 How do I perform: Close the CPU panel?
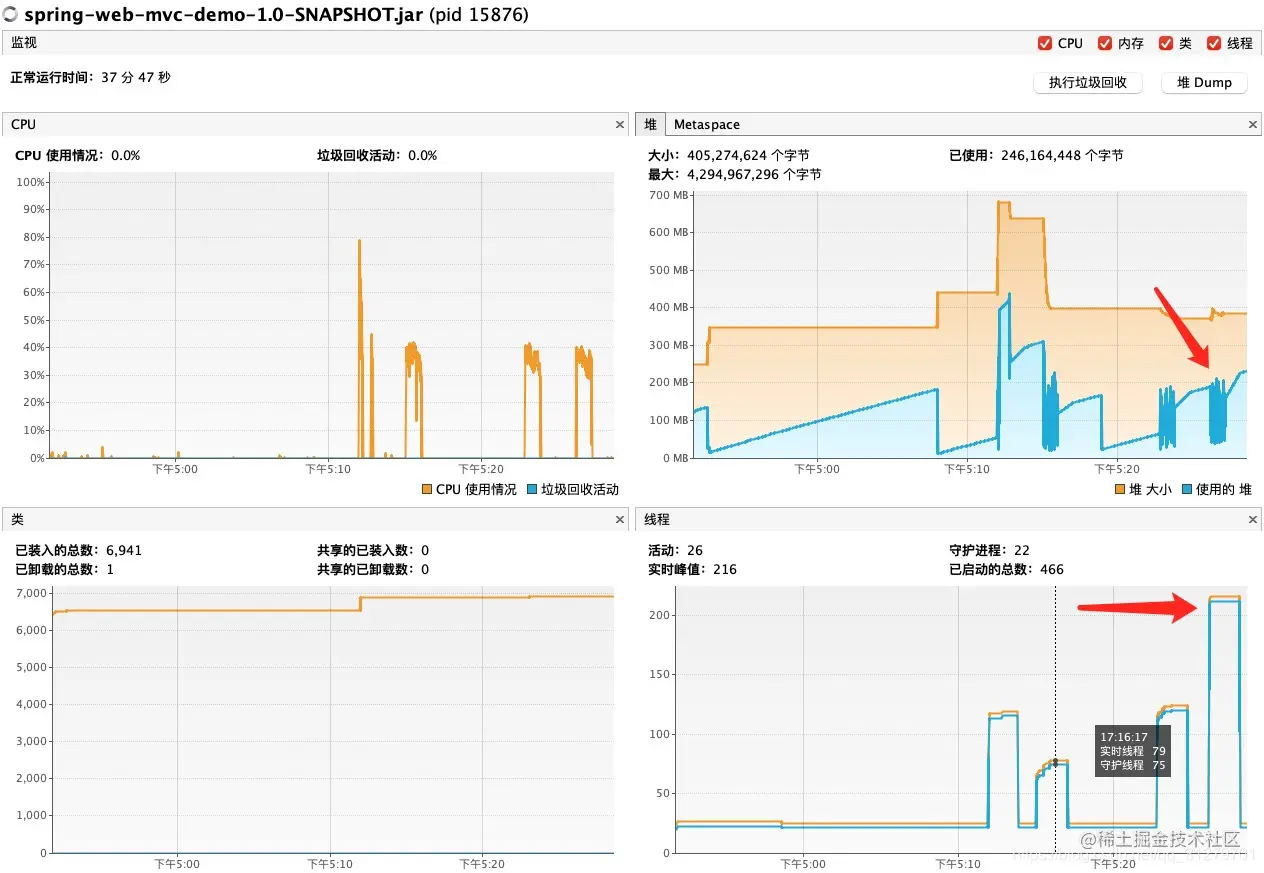coord(620,125)
